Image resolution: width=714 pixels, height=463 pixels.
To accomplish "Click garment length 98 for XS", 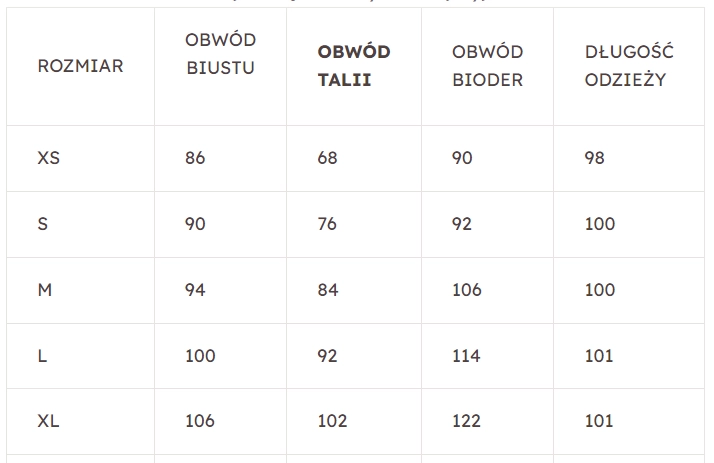I will tap(595, 158).
